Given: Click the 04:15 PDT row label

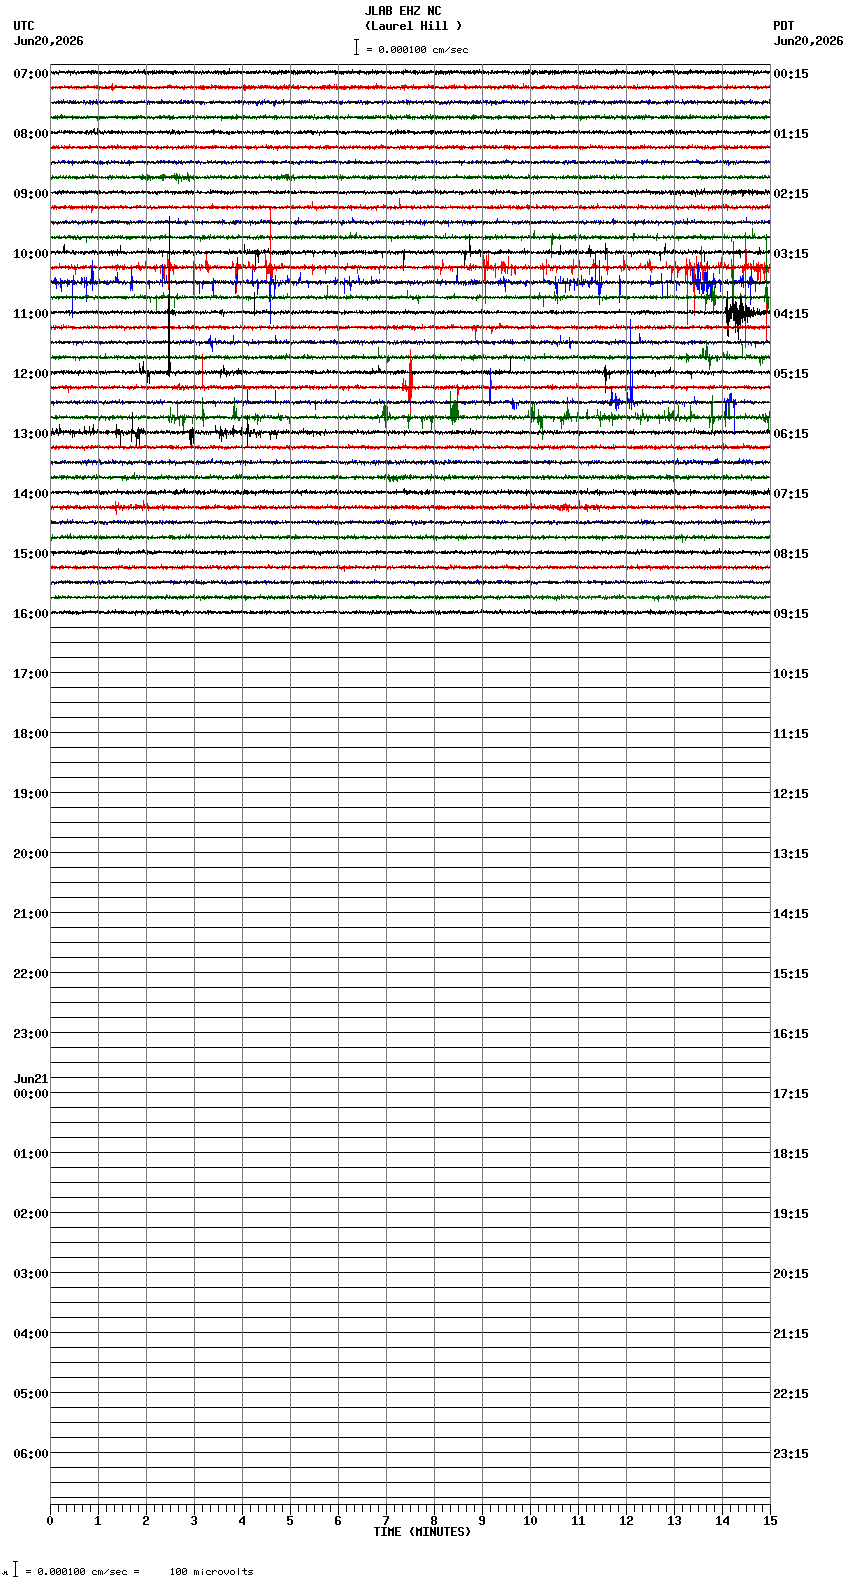Looking at the screenshot, I should pos(791,314).
